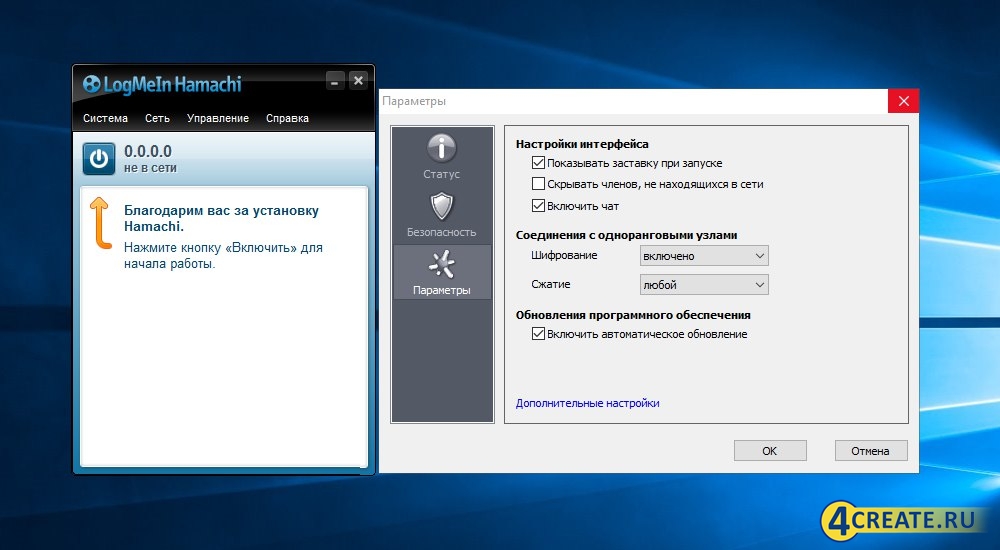This screenshot has height=550, width=1000.
Task: Open the Справка menu in Hamachi
Action: [x=287, y=118]
